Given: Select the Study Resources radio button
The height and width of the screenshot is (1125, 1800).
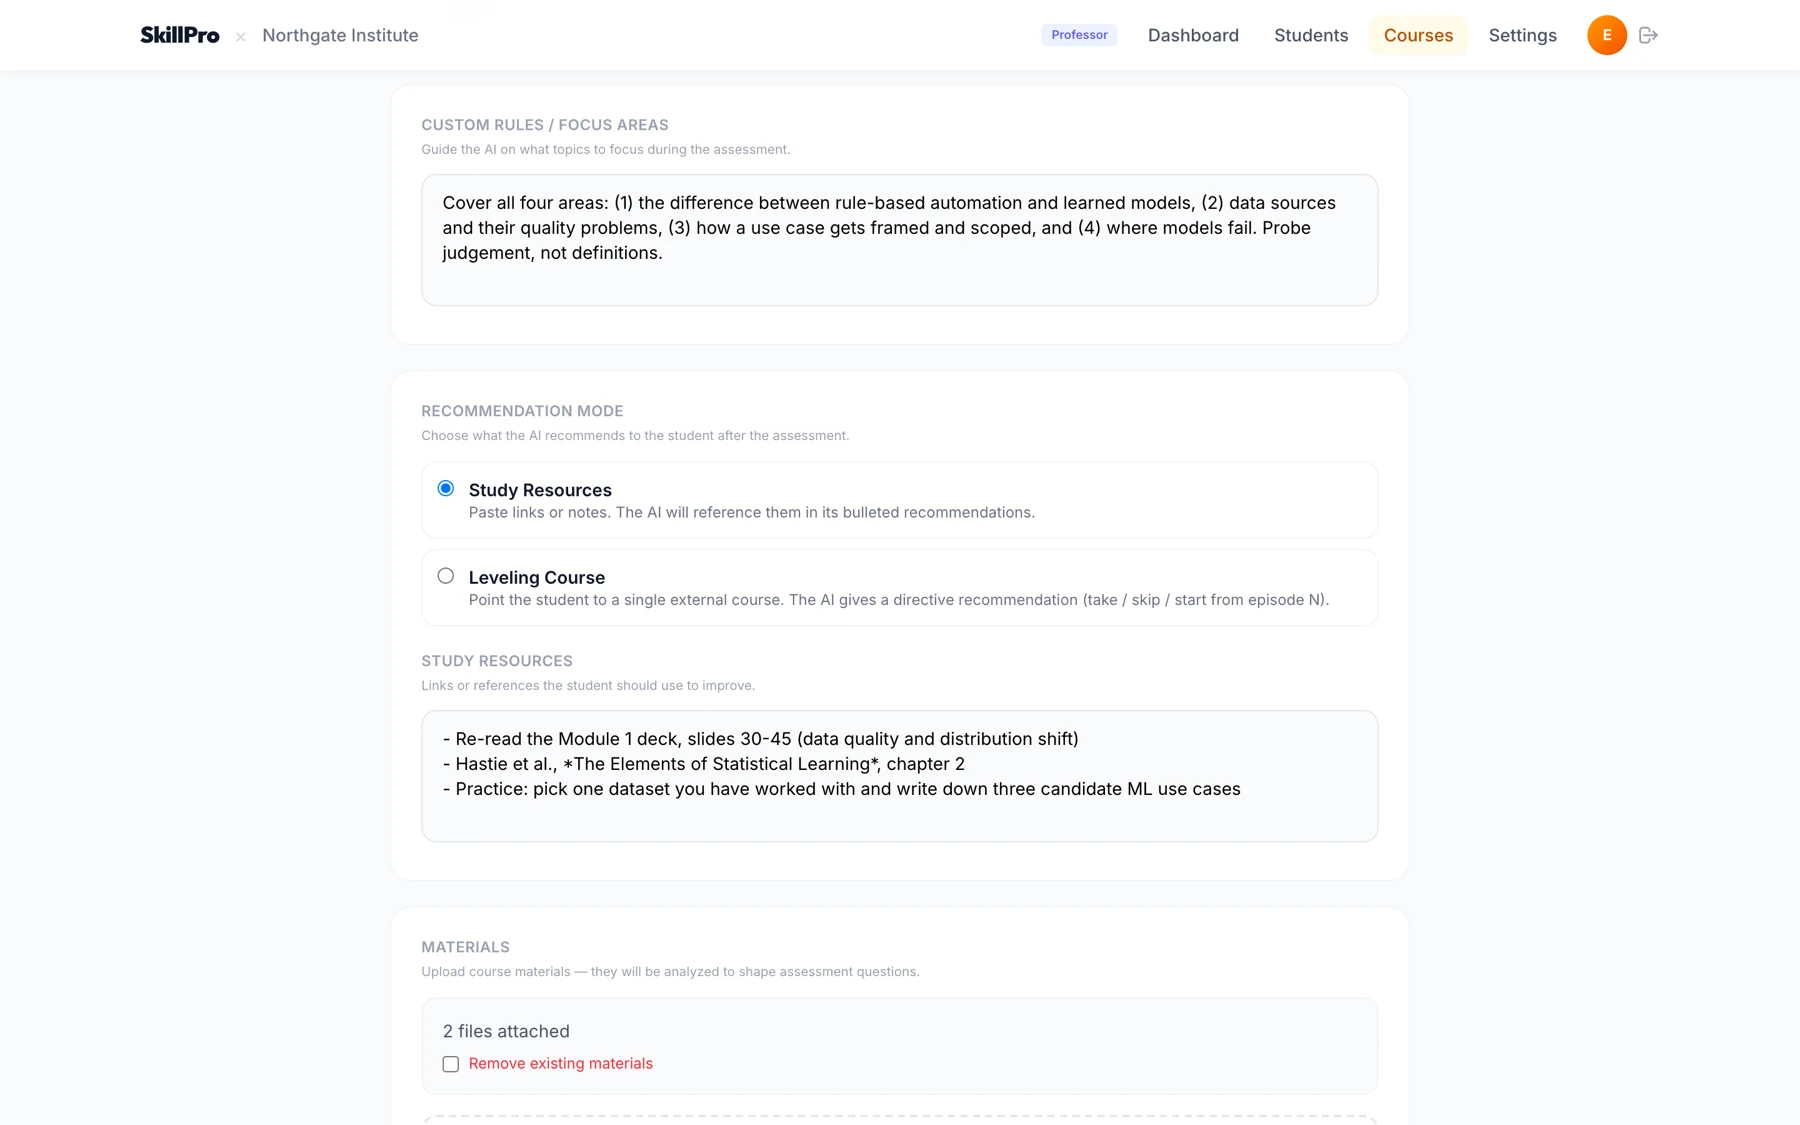Looking at the screenshot, I should [x=446, y=488].
